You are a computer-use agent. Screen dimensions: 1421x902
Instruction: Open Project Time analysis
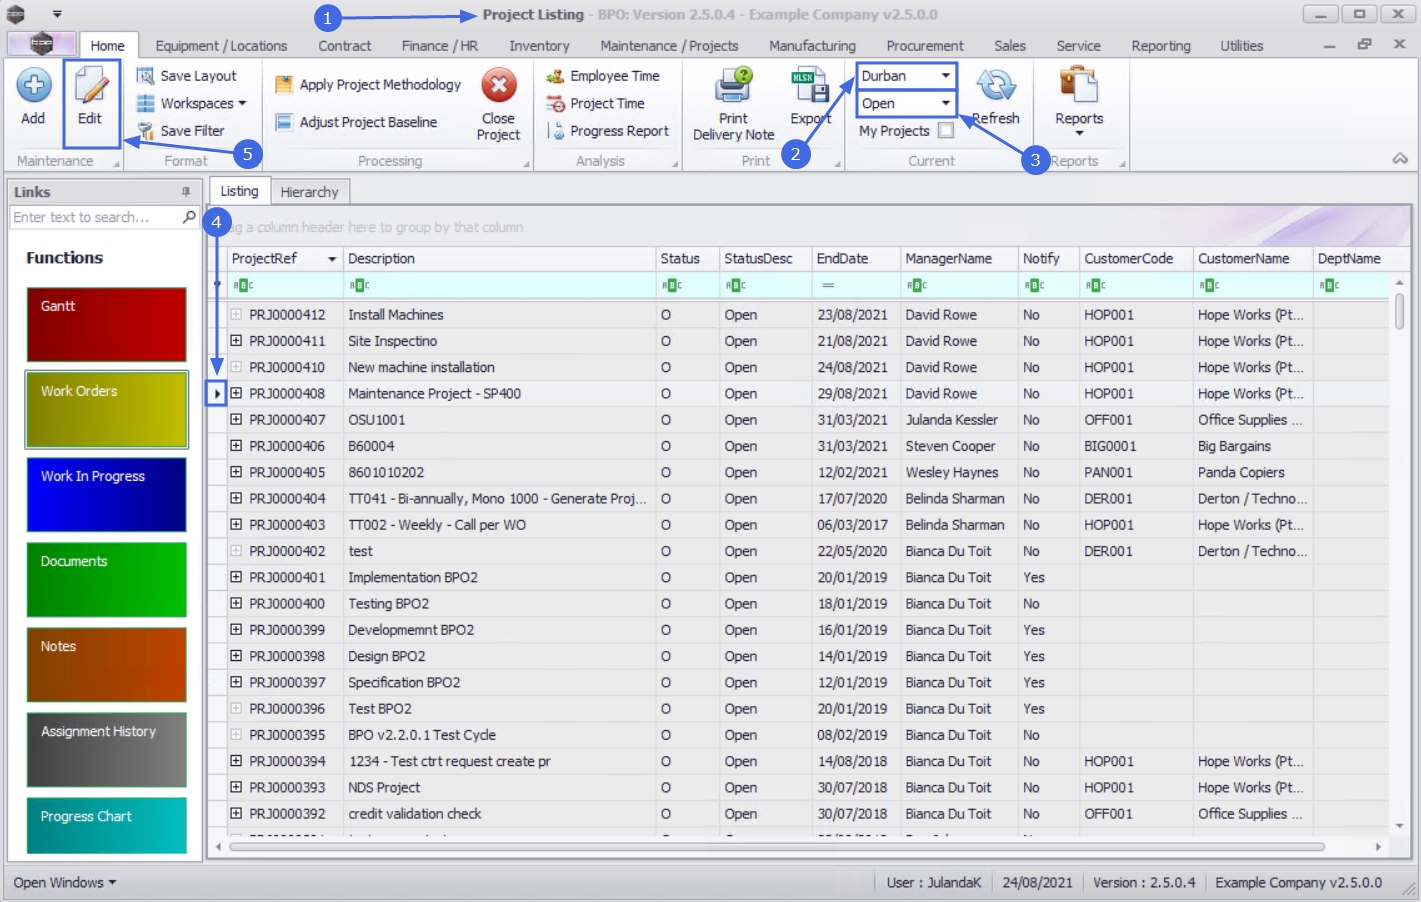pyautogui.click(x=596, y=104)
